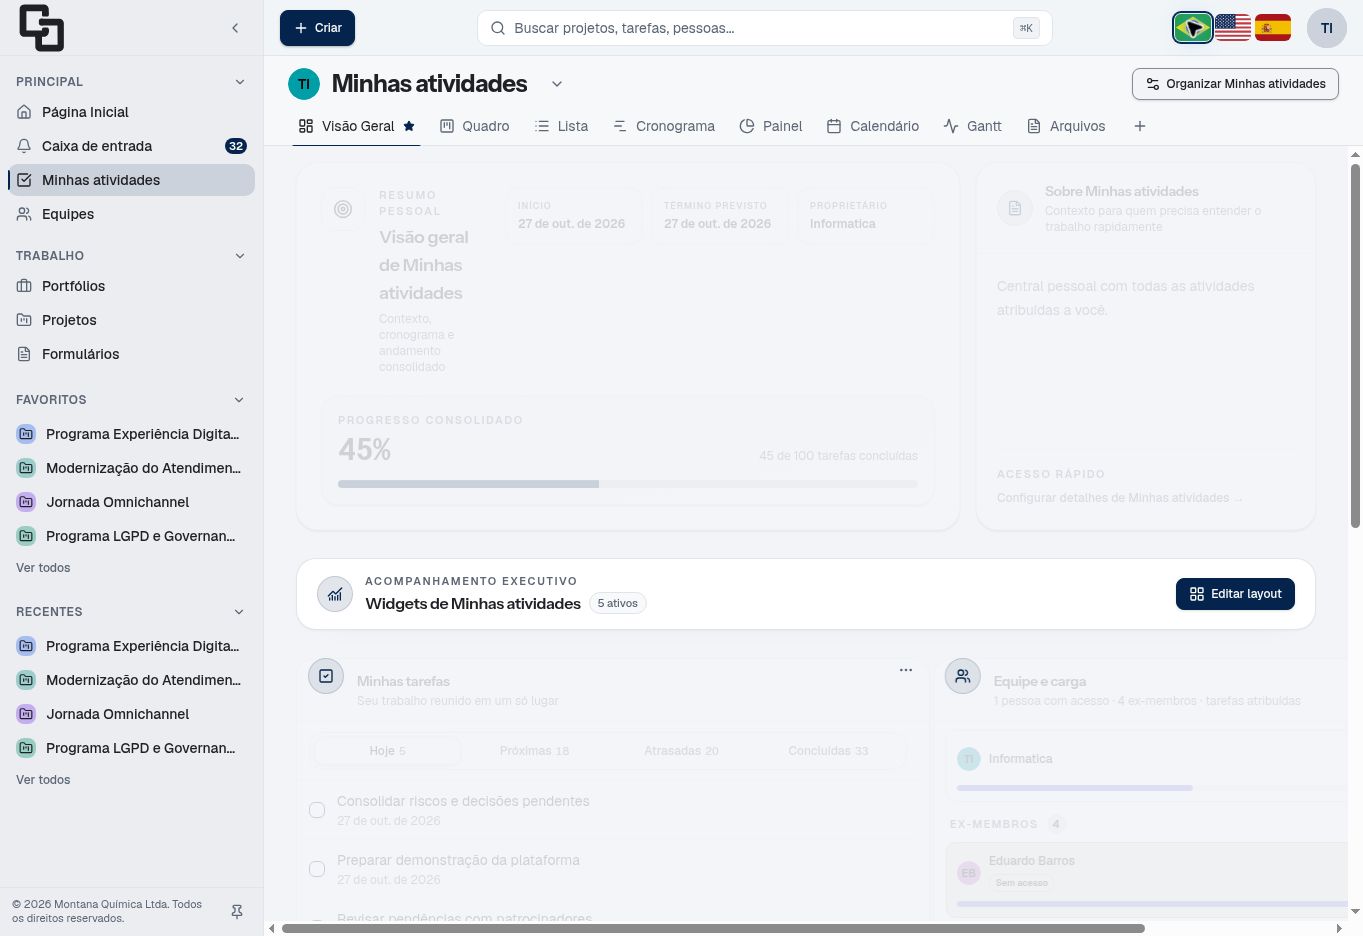Collapse the Principal sidebar section

(240, 82)
